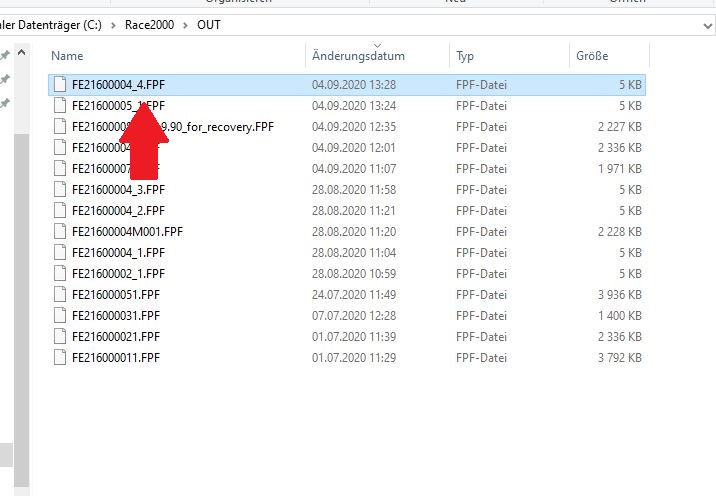The width and height of the screenshot is (716, 496).
Task: Select file FE21600004M001.FPF
Action: click(x=347, y=232)
